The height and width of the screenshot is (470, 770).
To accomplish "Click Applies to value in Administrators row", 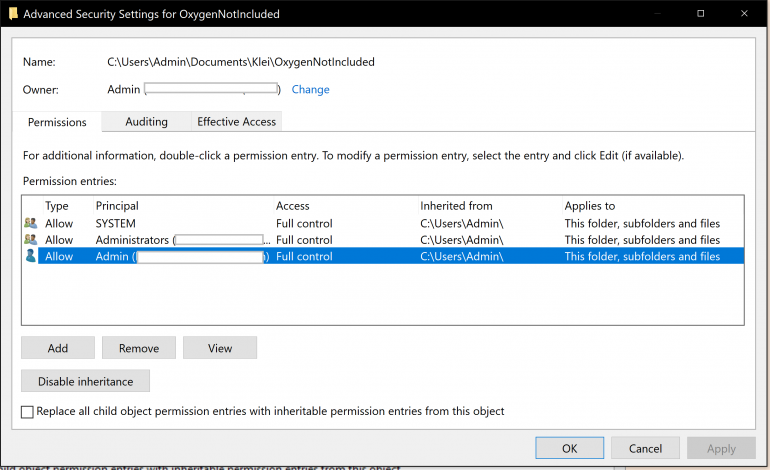I will coord(642,240).
